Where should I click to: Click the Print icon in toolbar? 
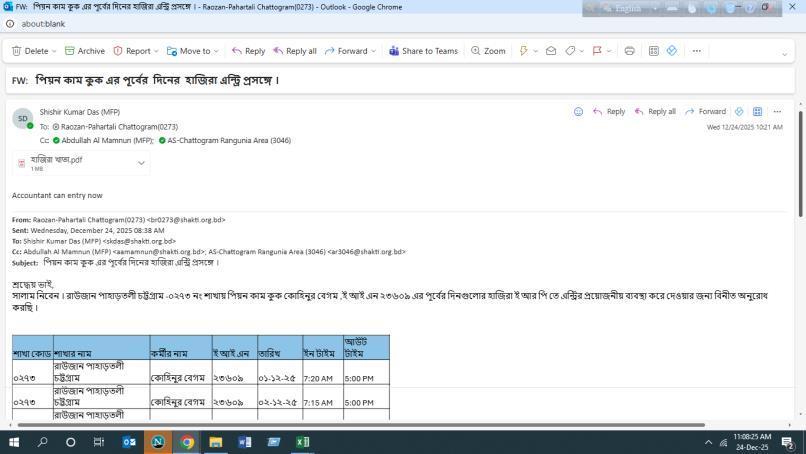pyautogui.click(x=629, y=51)
